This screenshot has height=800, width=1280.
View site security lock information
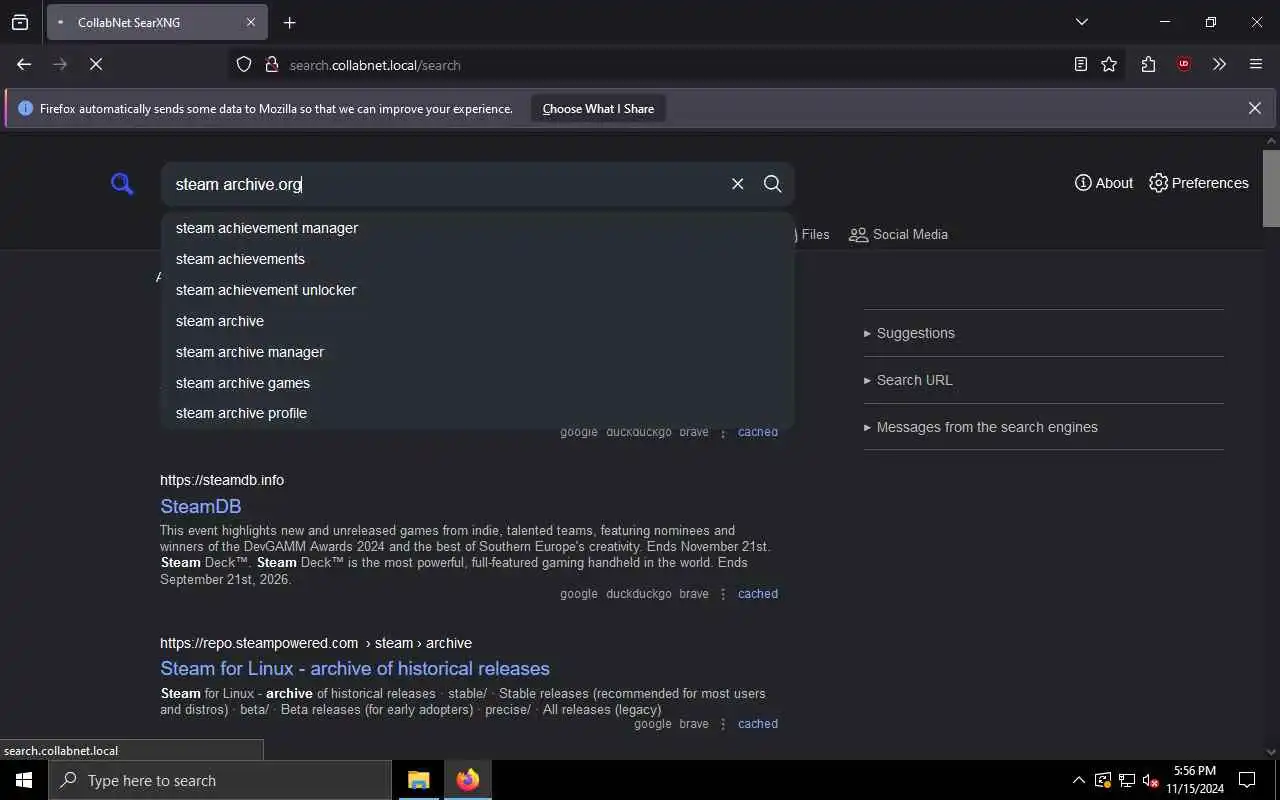[x=271, y=64]
